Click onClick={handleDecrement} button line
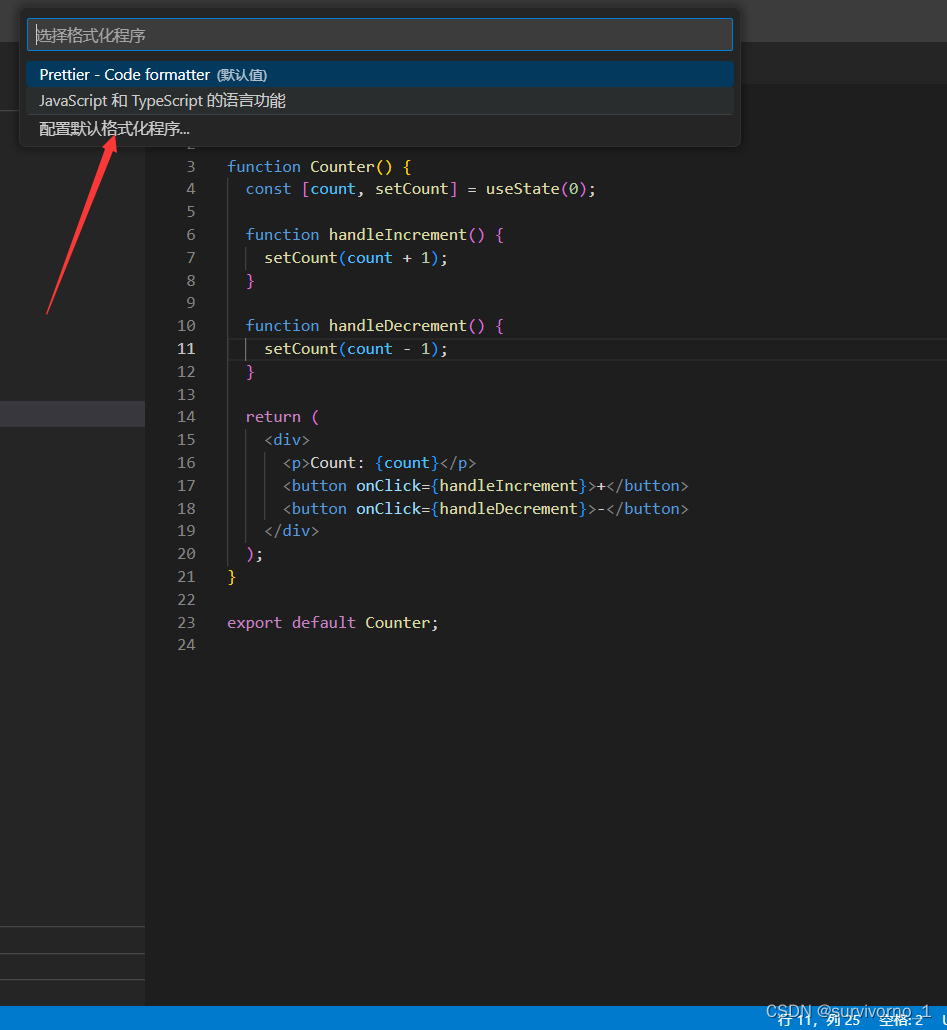 pos(485,508)
